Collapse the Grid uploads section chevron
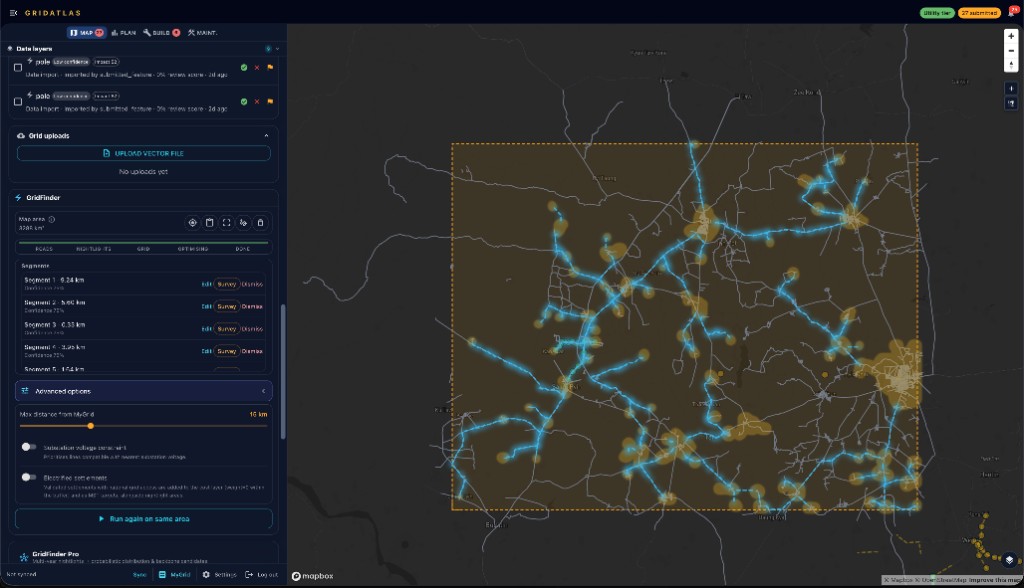Viewport: 1024px width, 588px height. coord(266,136)
